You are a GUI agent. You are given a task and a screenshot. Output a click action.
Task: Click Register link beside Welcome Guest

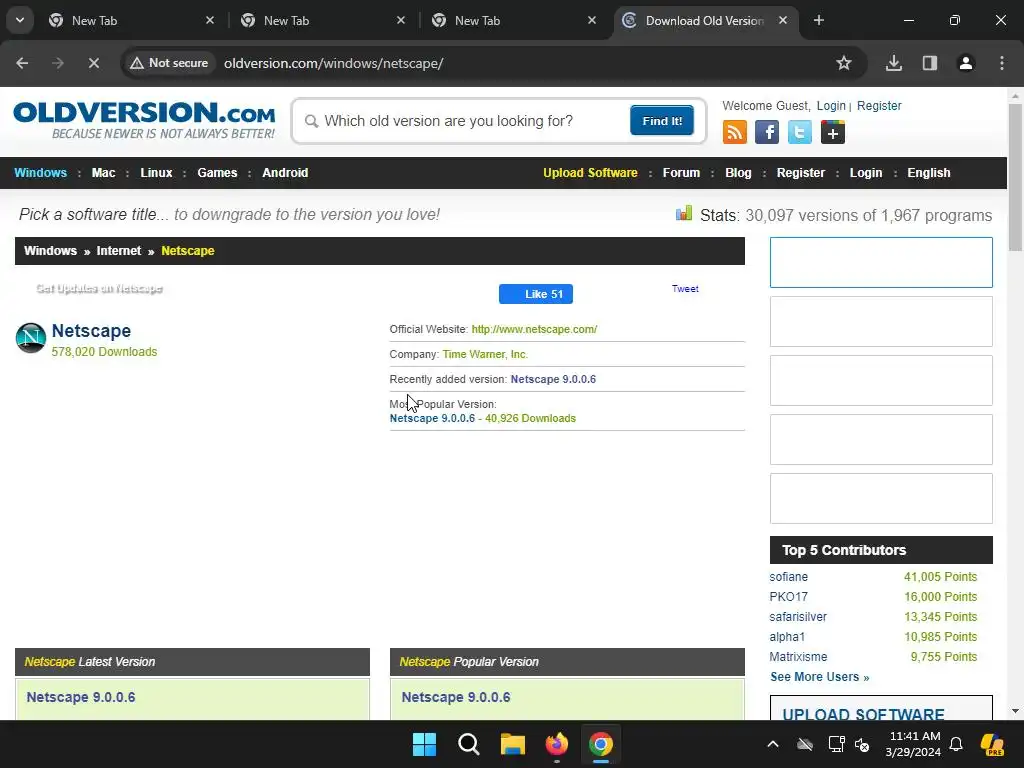click(x=879, y=106)
